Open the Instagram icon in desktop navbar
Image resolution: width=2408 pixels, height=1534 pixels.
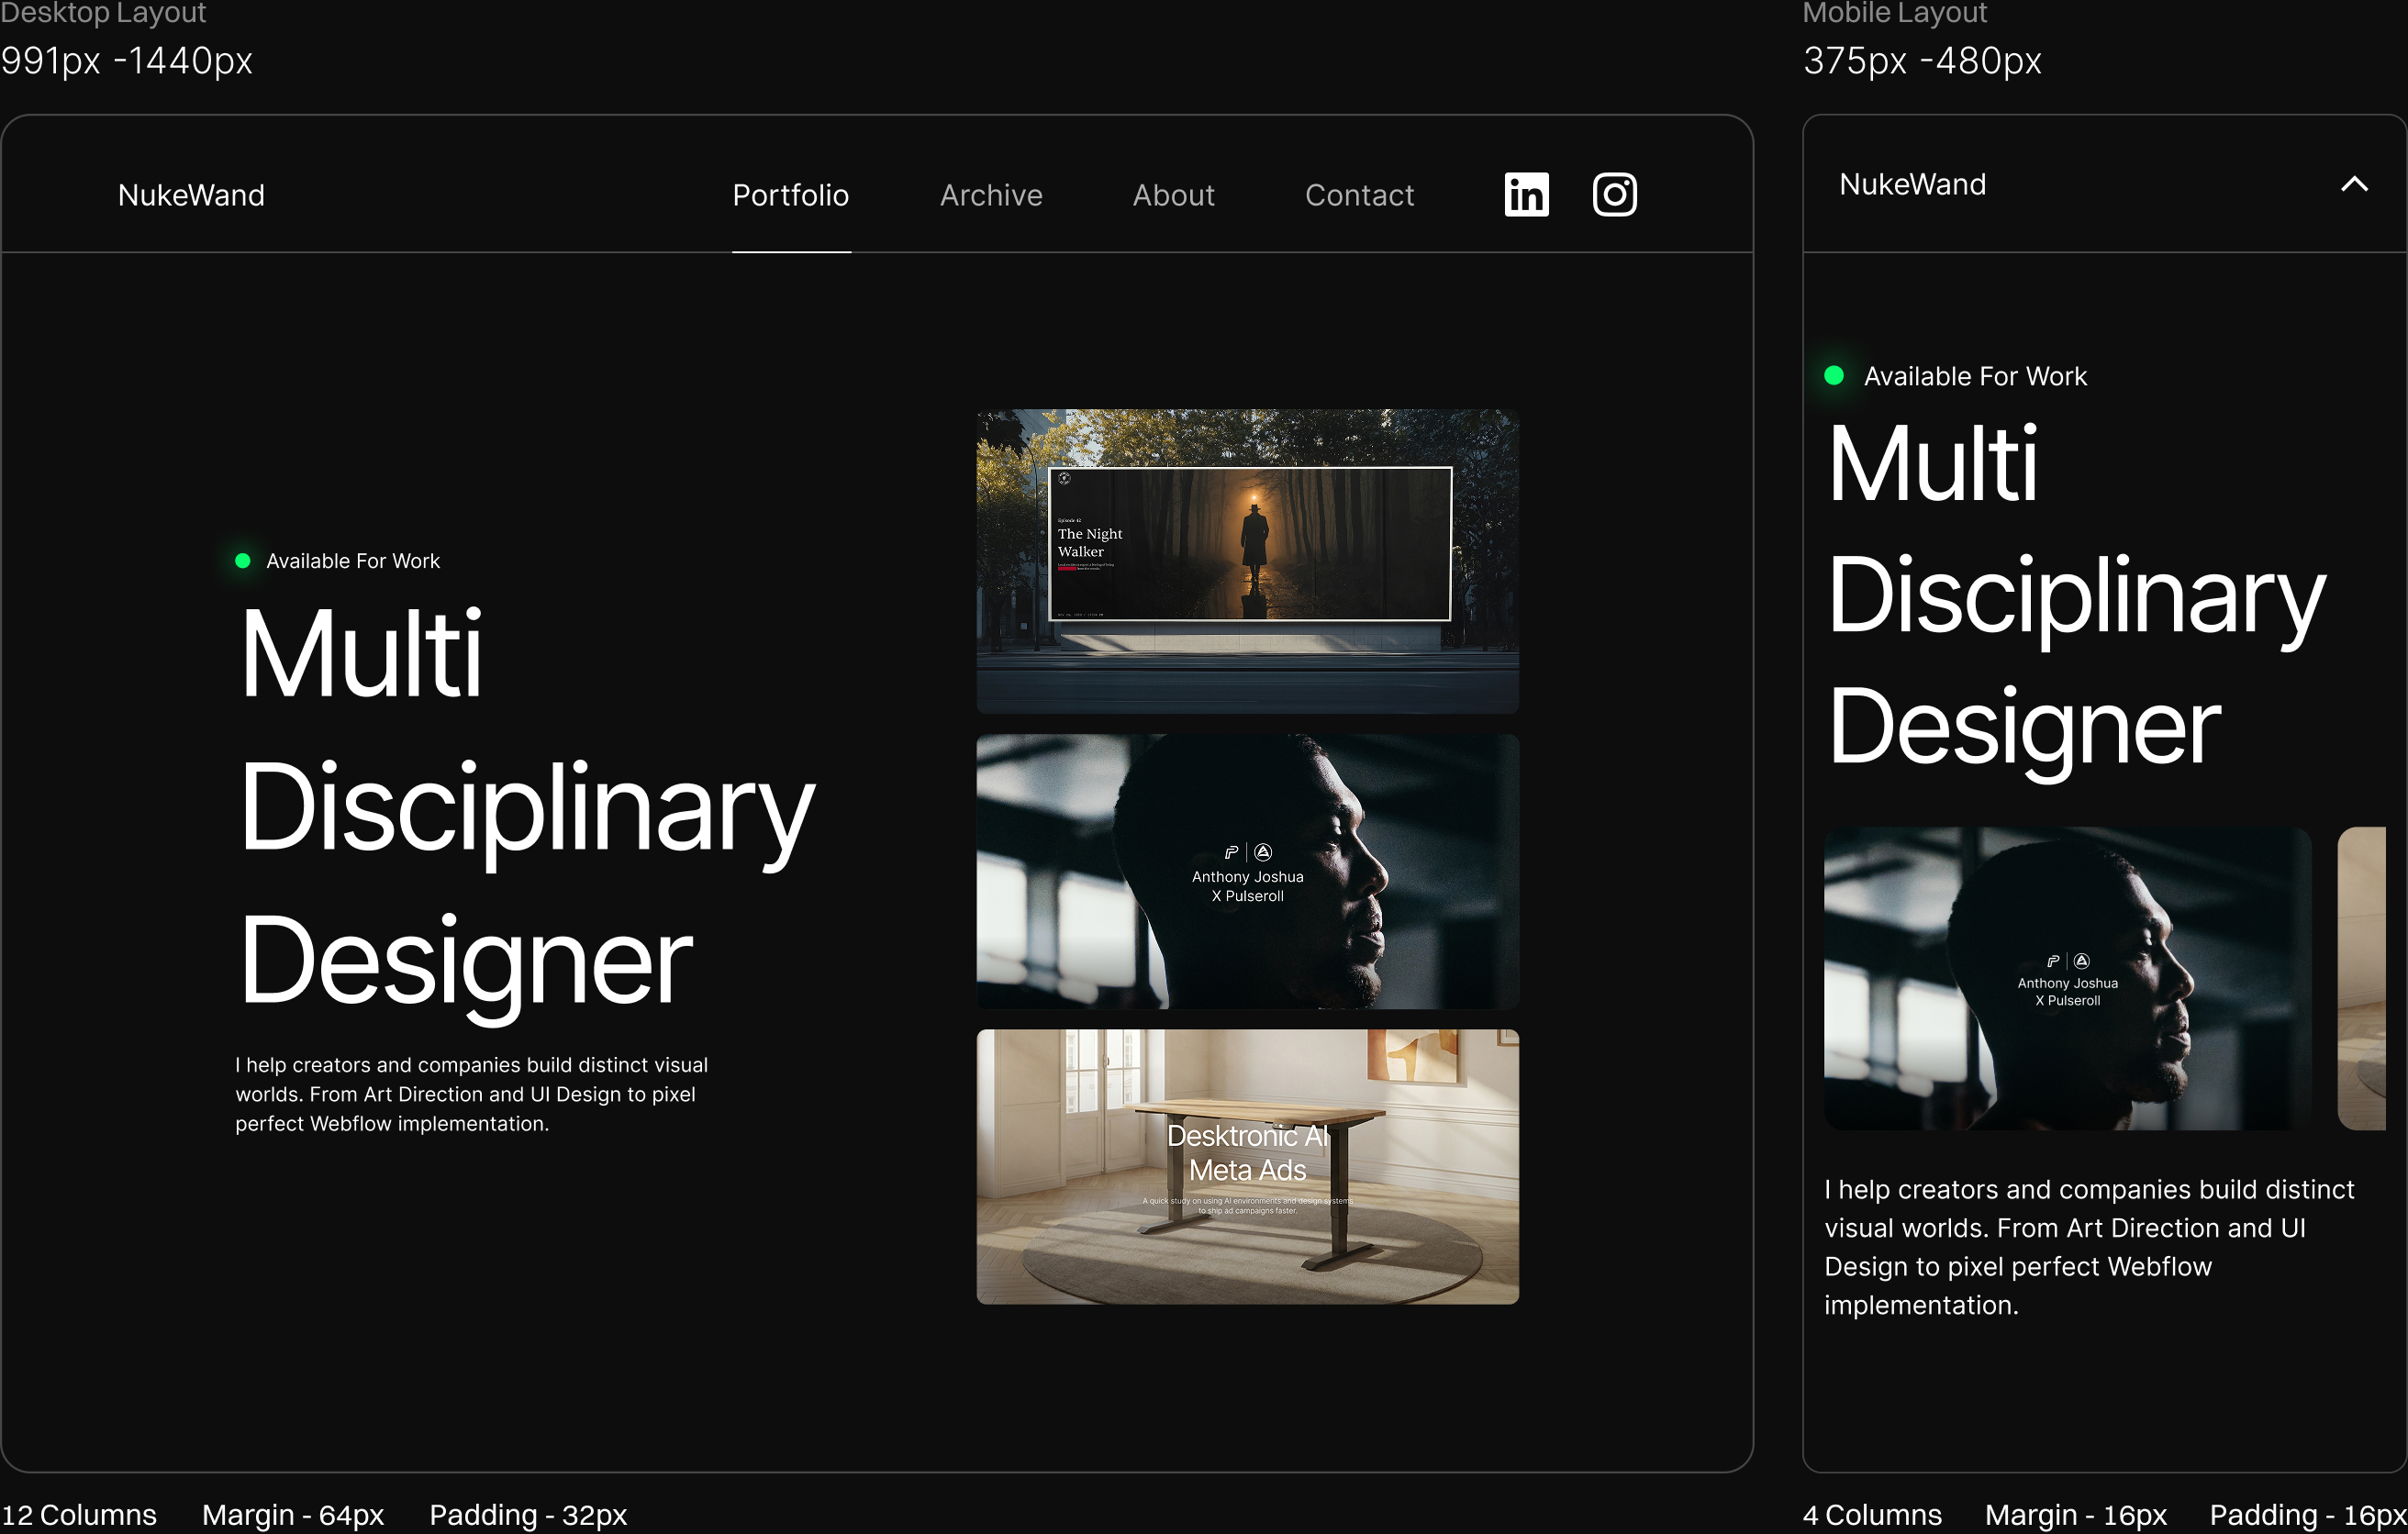click(x=1614, y=194)
